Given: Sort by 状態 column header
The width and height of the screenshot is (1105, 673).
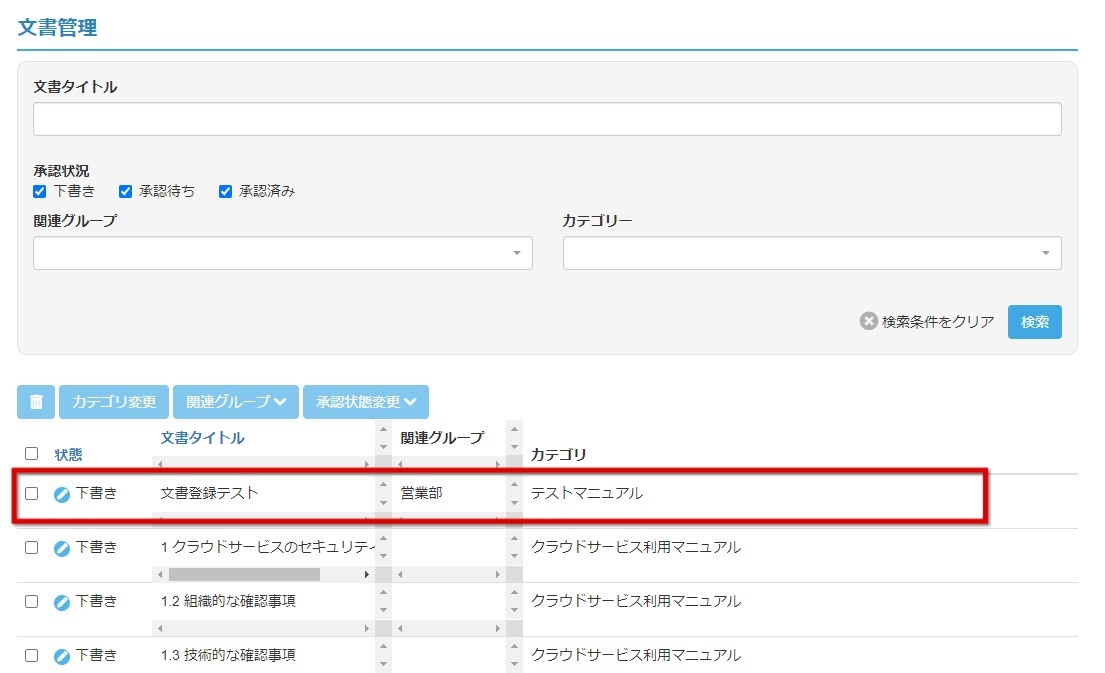Looking at the screenshot, I should tap(68, 455).
